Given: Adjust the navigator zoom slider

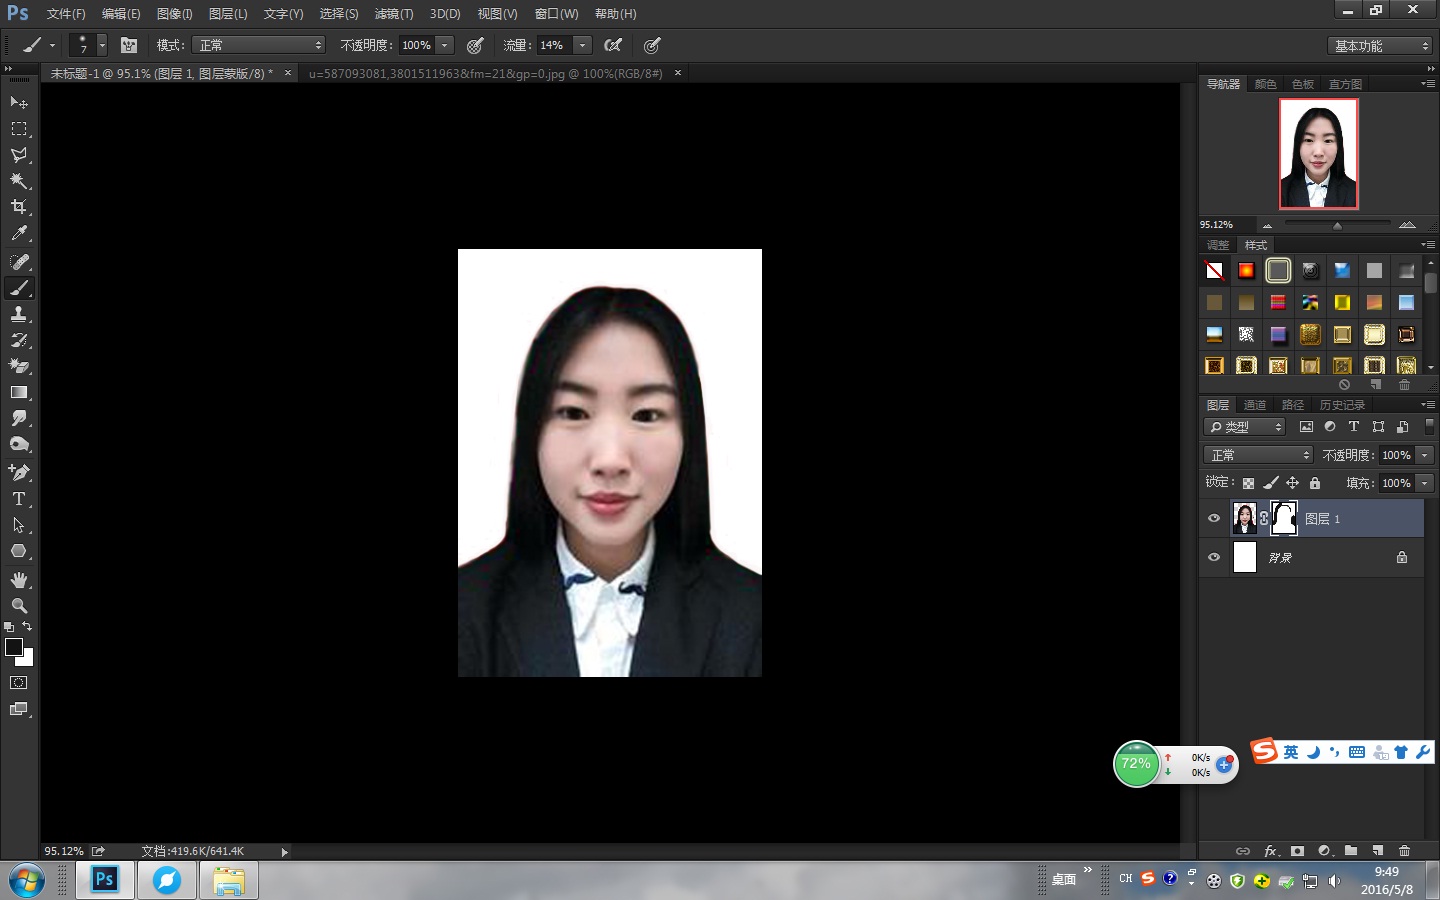Looking at the screenshot, I should pyautogui.click(x=1337, y=225).
